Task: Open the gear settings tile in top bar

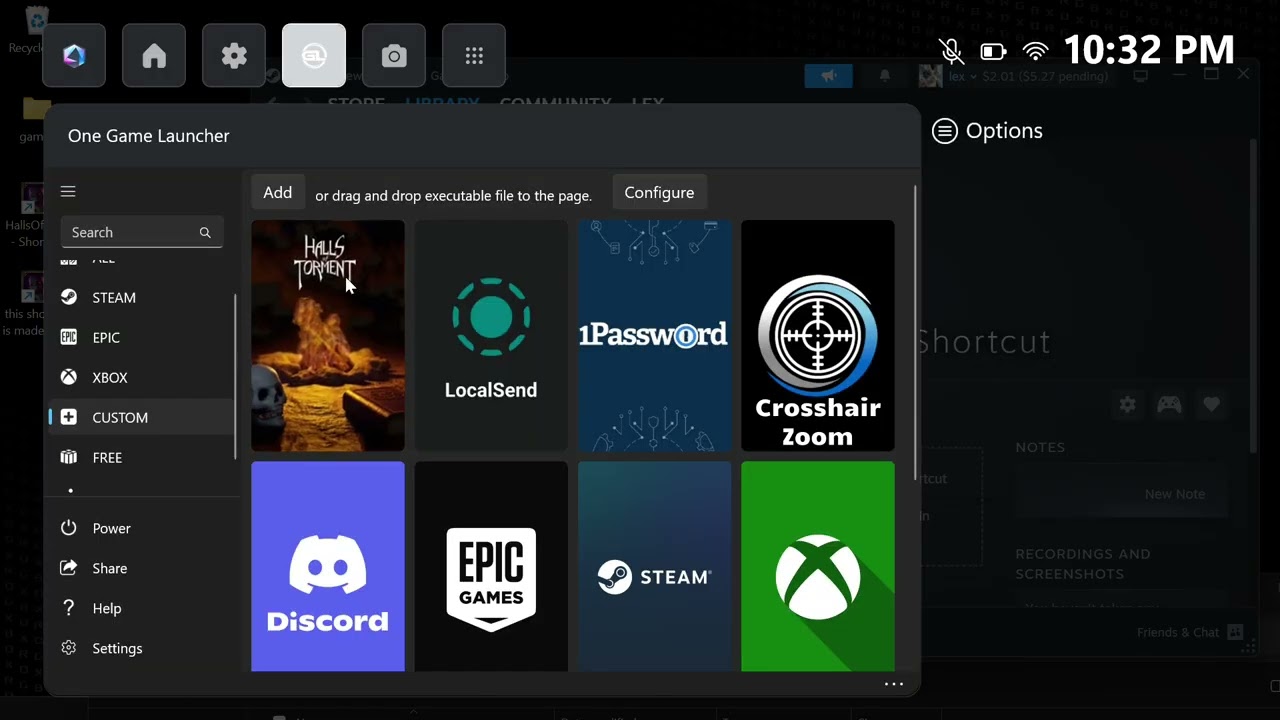Action: coord(234,56)
